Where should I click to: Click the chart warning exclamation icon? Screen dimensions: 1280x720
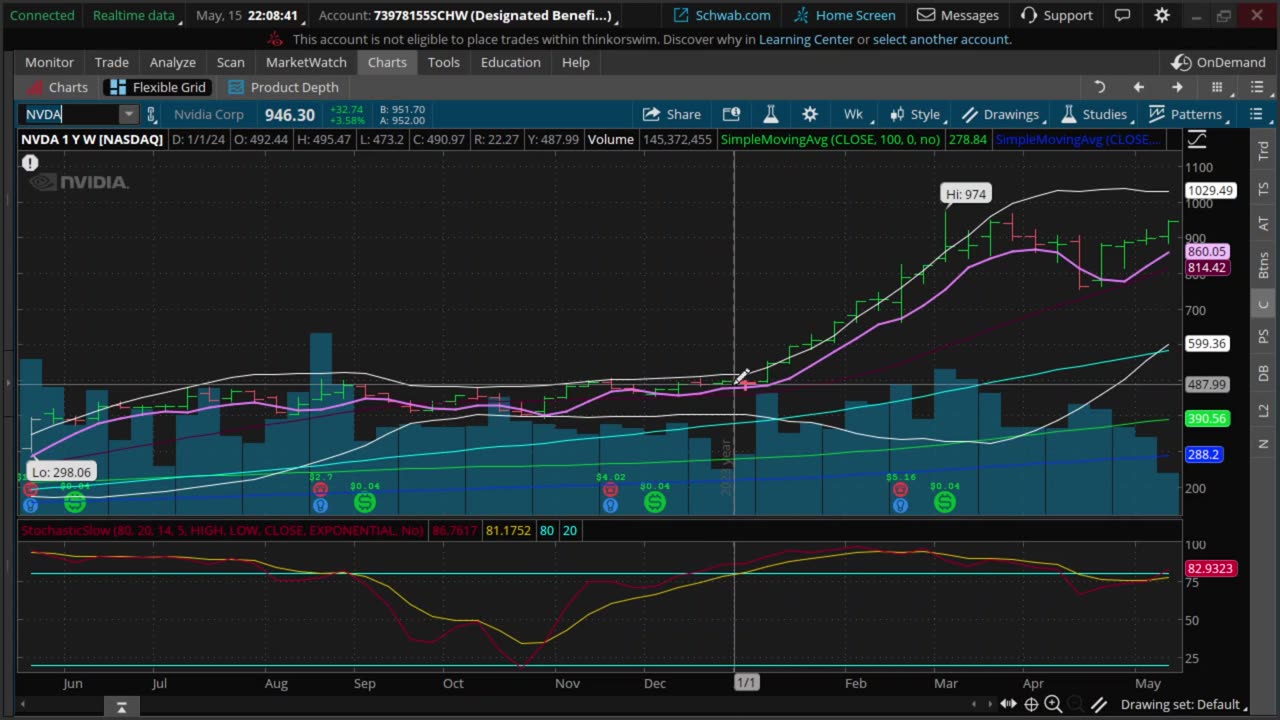(31, 162)
